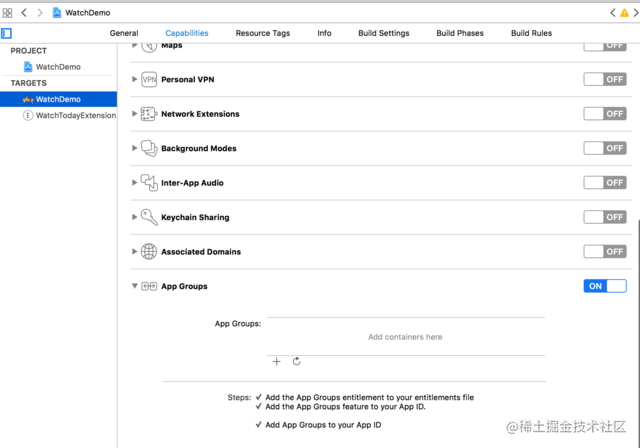Click the yellow warning triangle icon
640x448 pixels.
click(x=624, y=13)
